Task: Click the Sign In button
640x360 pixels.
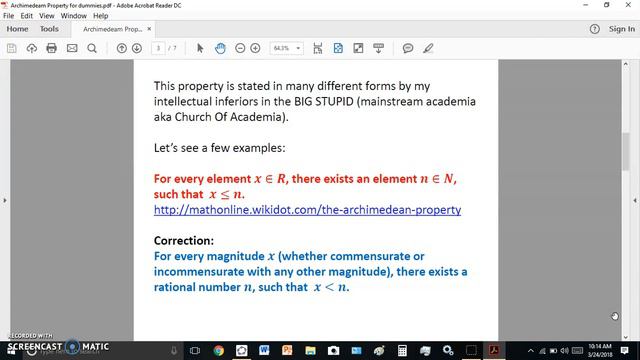Action: pos(622,29)
